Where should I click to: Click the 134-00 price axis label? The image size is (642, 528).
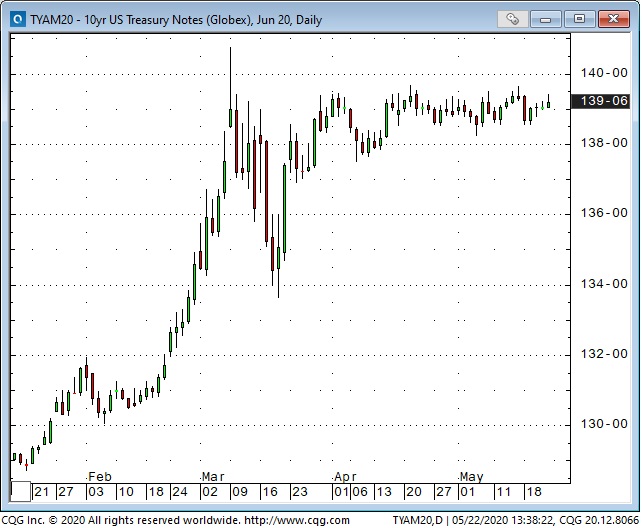pos(604,284)
